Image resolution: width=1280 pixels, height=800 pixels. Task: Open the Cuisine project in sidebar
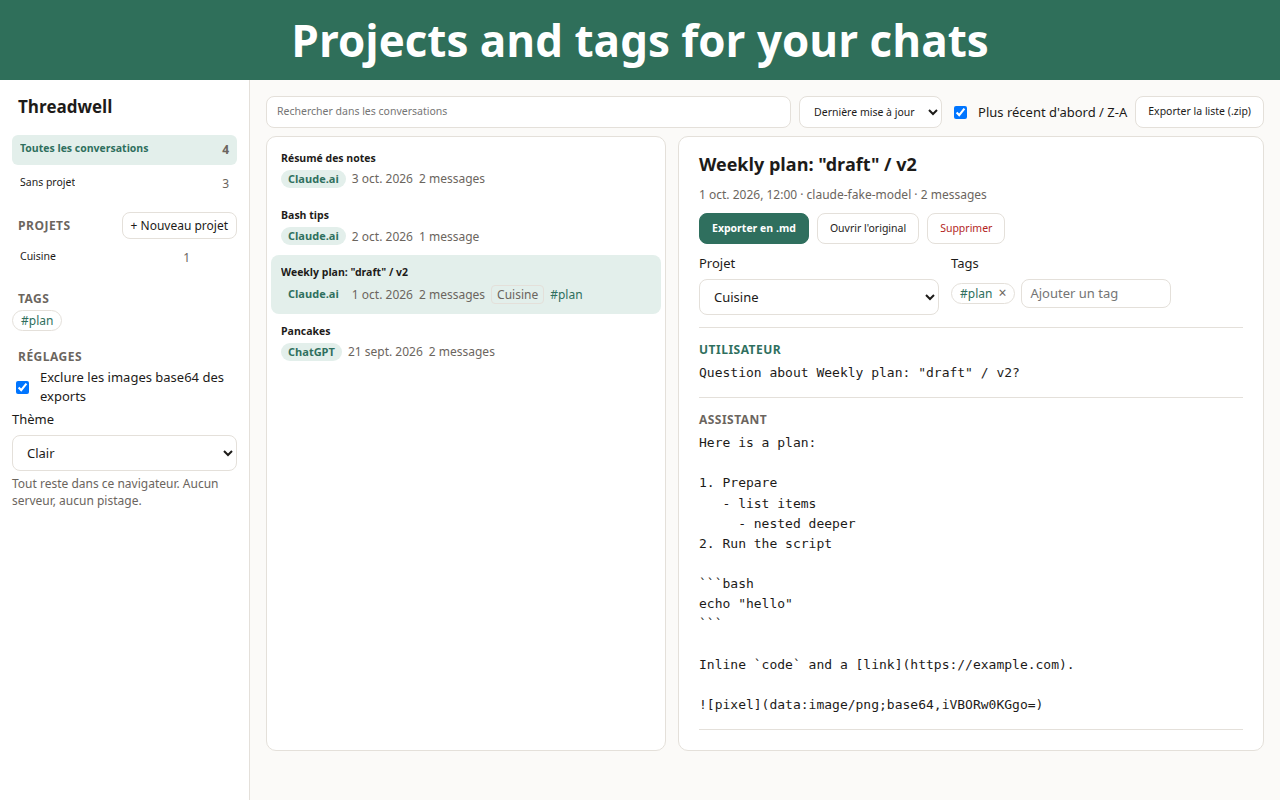(104, 257)
